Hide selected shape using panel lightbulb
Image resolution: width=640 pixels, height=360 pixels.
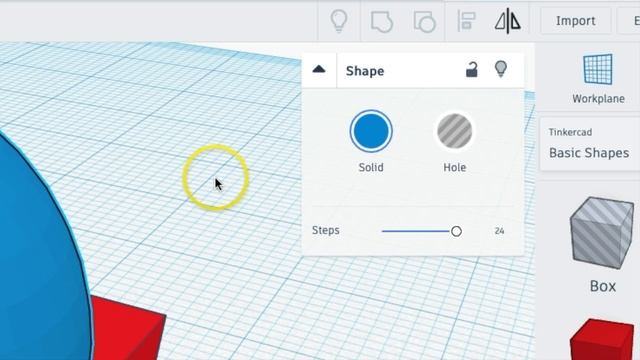coord(501,69)
